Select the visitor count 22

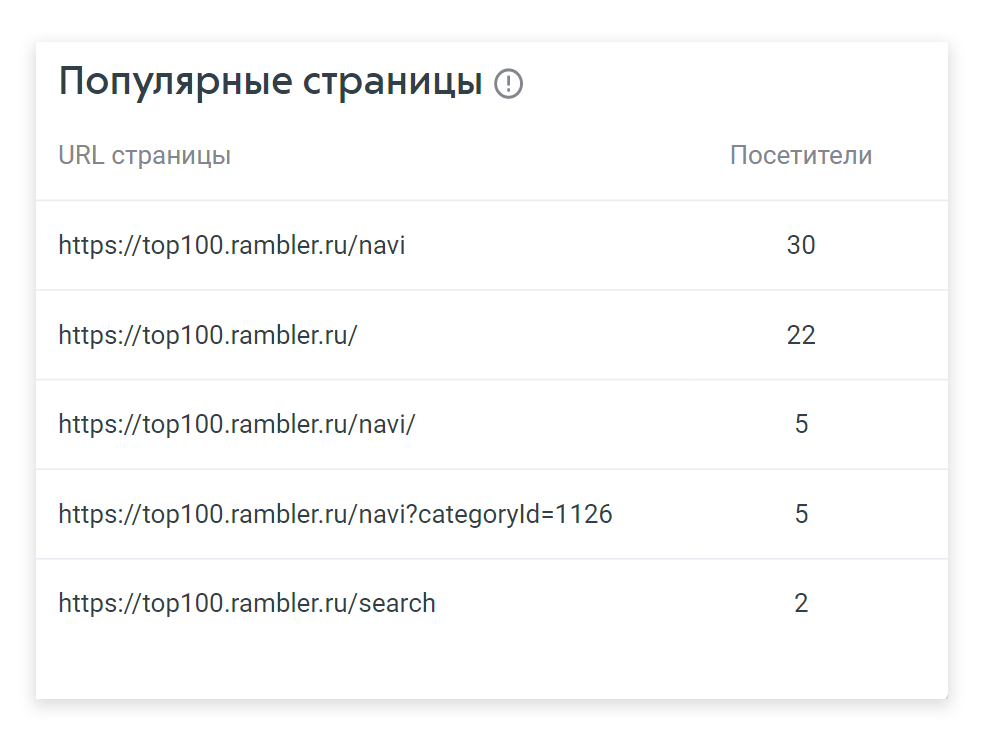pos(800,335)
